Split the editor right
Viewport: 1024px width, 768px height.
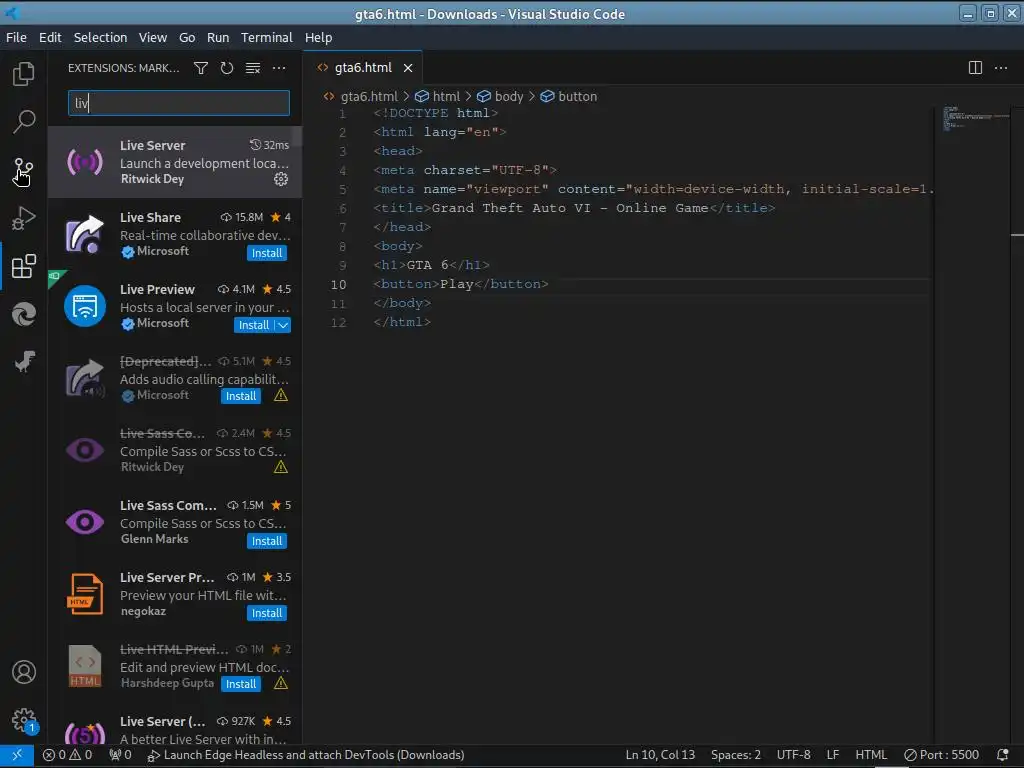(975, 68)
